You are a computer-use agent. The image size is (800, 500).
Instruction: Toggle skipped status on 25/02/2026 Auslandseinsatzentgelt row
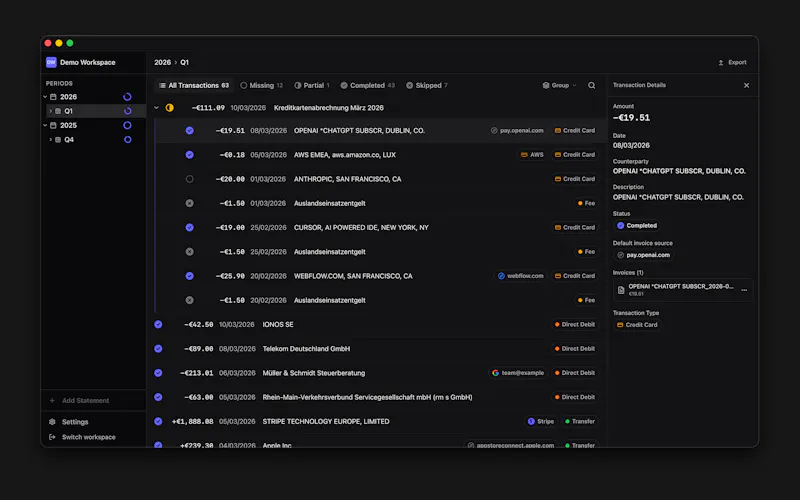(x=189, y=252)
